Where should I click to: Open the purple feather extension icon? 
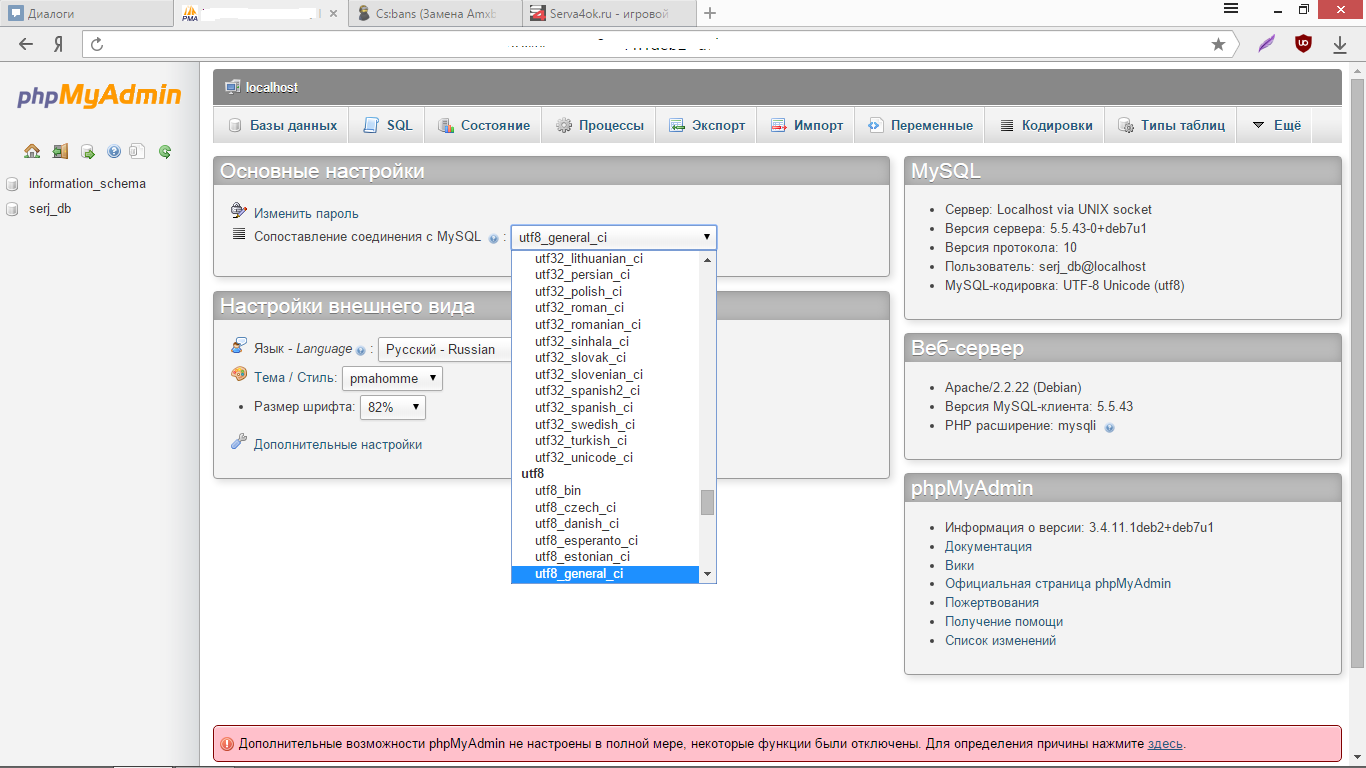point(1266,44)
